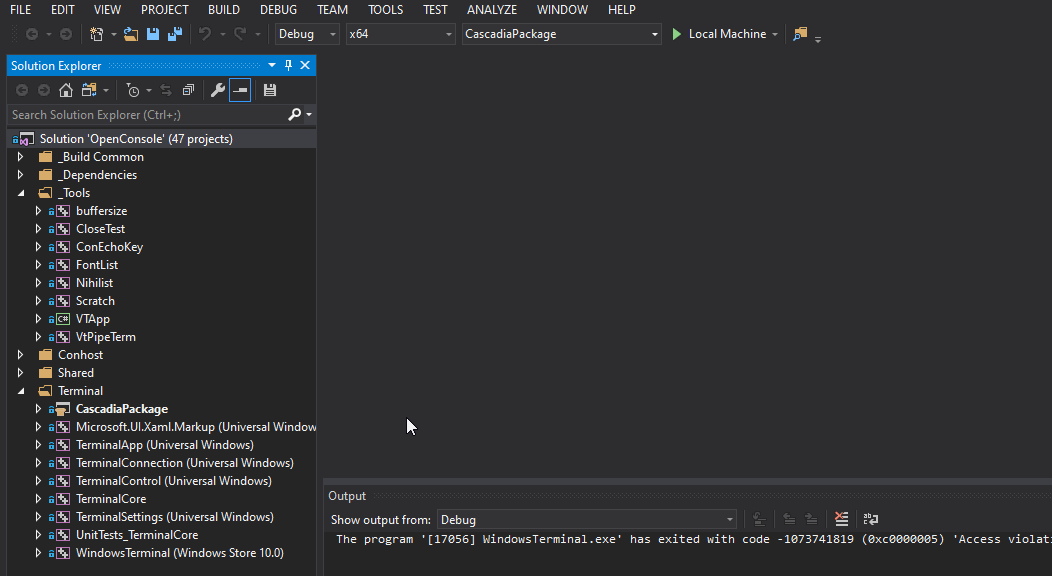Toggle word wrap in Output window
This screenshot has width=1052, height=576.
pos(871,519)
